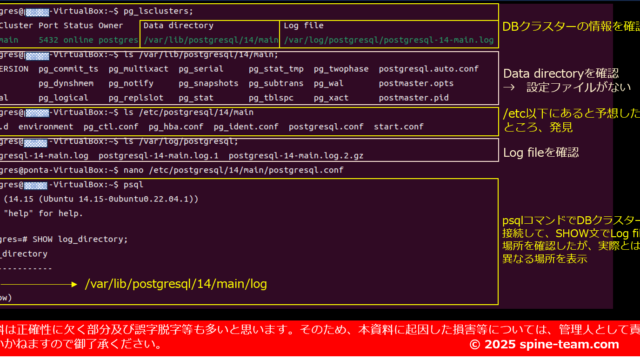Click the 'pg_commit_ts' directory name
Screen dimensions: 640x360
click(68, 69)
